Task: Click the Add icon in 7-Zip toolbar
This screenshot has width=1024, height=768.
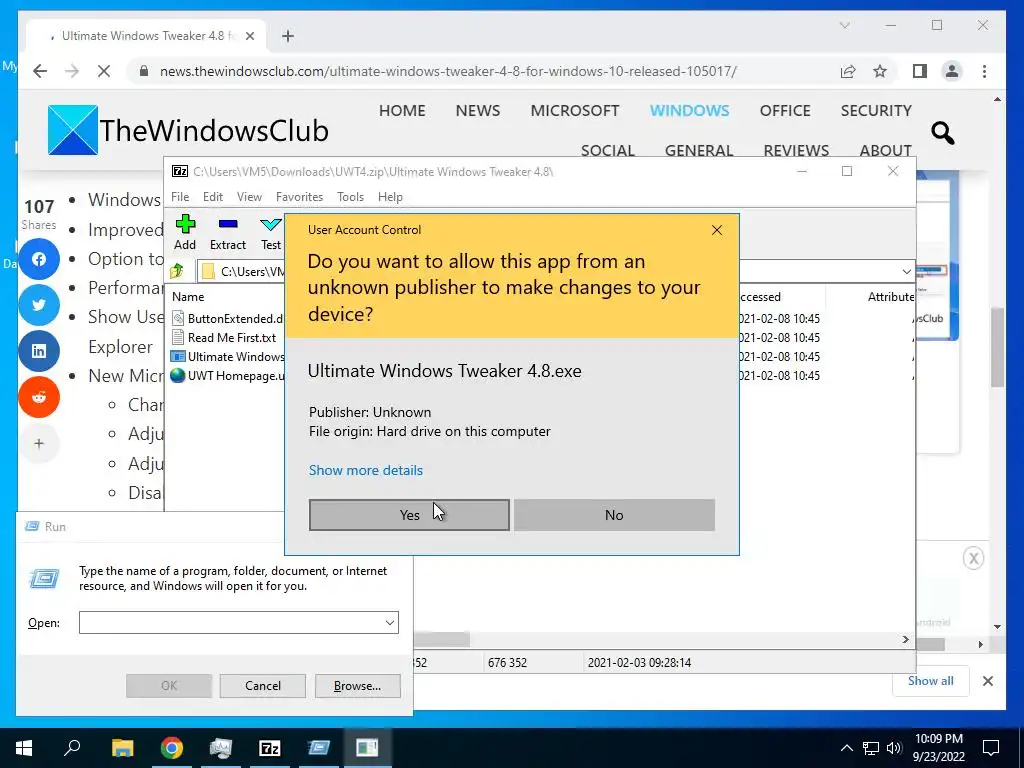Action: point(185,232)
